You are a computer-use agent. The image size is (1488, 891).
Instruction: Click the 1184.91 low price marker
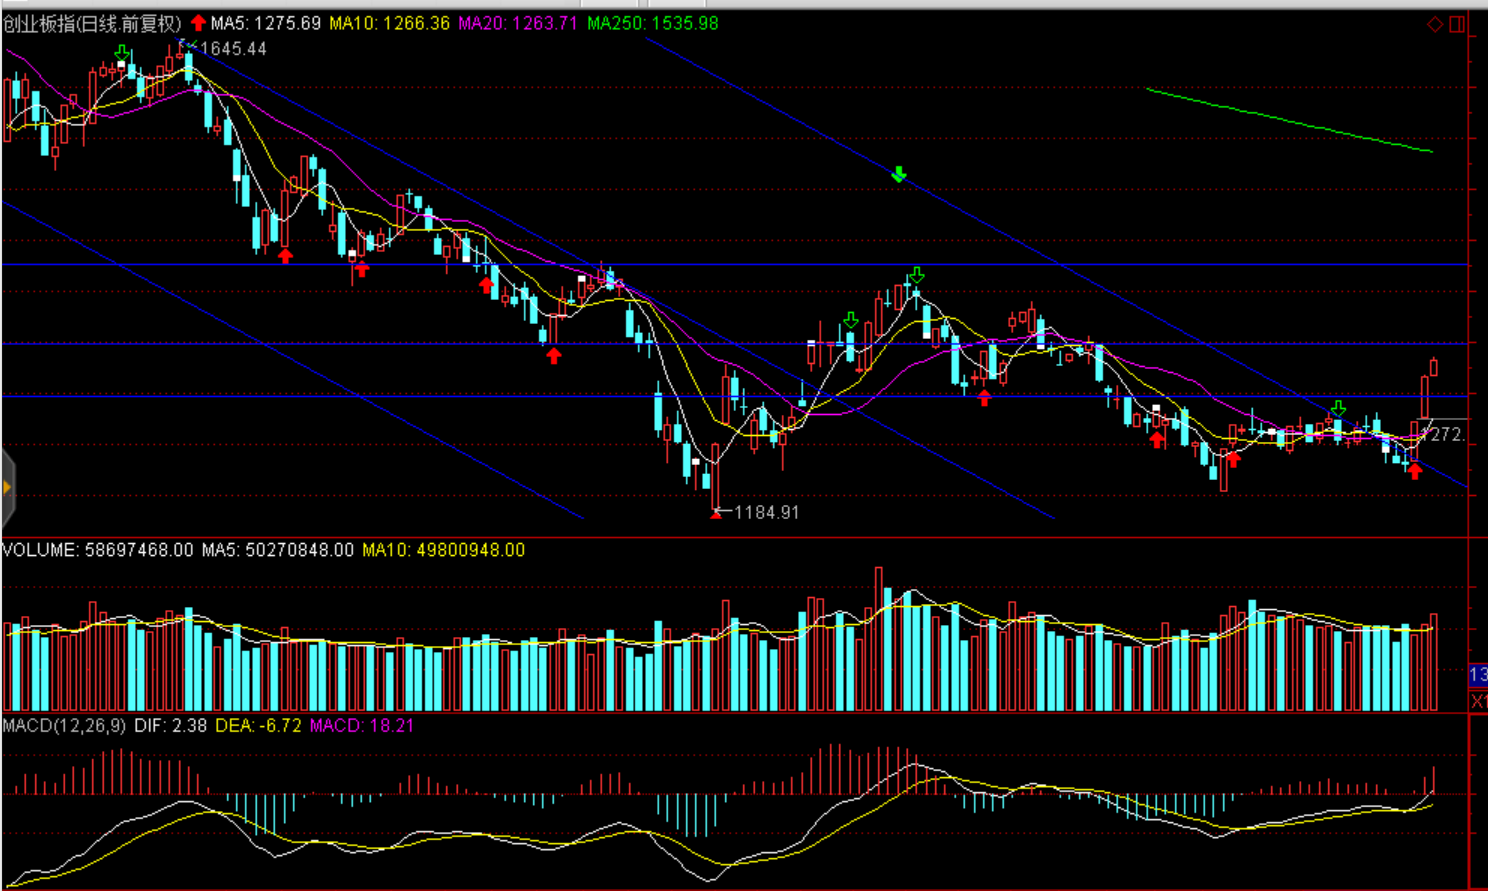coord(766,512)
